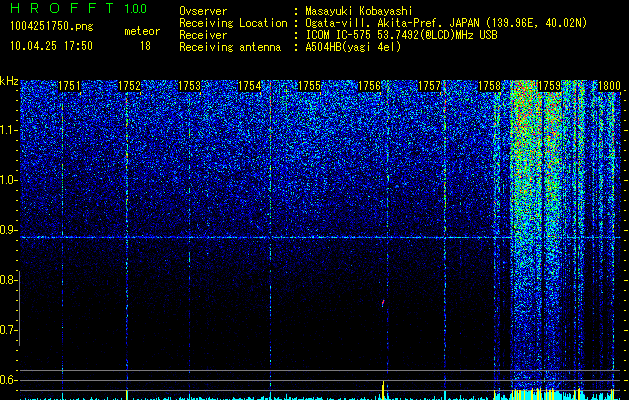Click the 1753 time marker label
Screen dimensions: 629x400
click(189, 86)
